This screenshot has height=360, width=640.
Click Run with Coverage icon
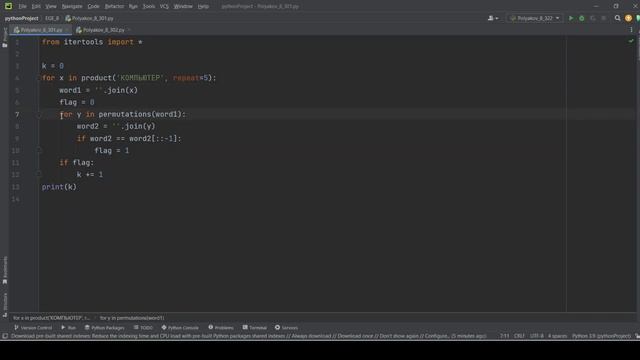pyautogui.click(x=593, y=18)
